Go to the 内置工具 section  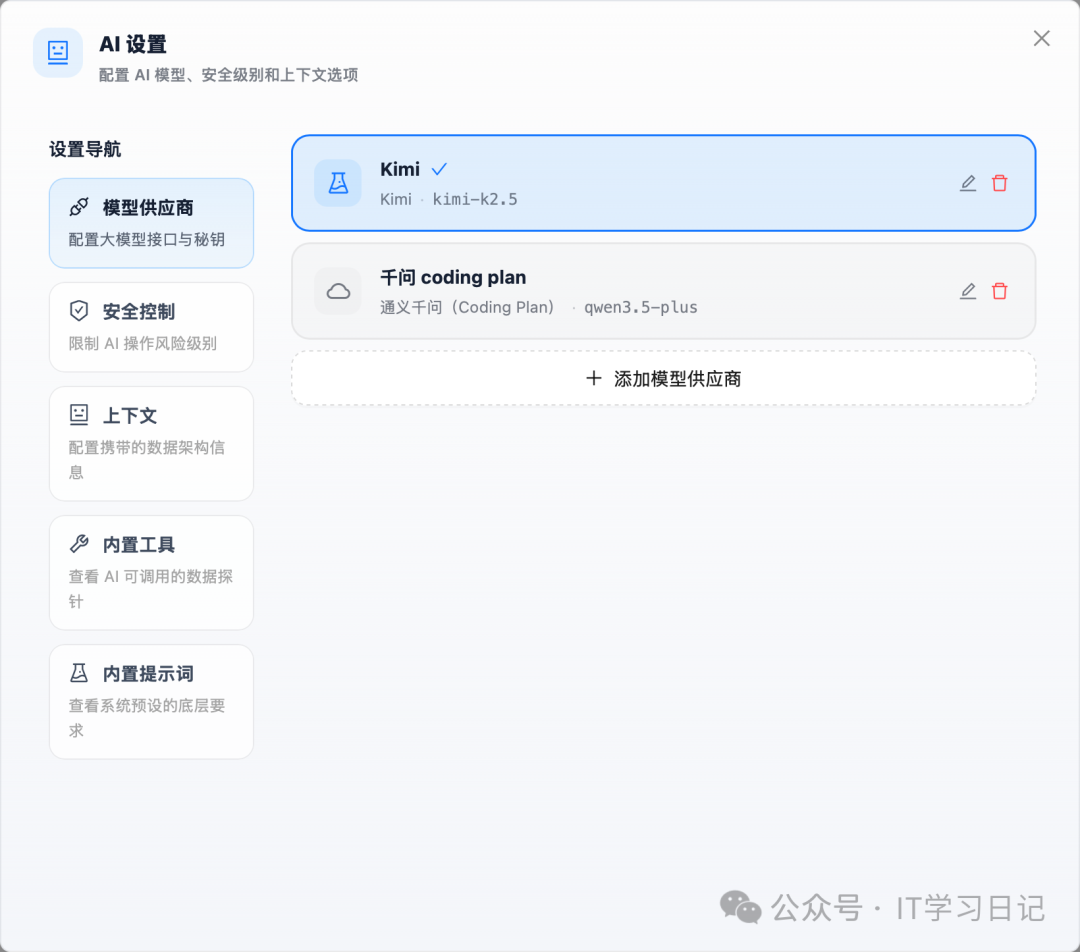coord(152,572)
